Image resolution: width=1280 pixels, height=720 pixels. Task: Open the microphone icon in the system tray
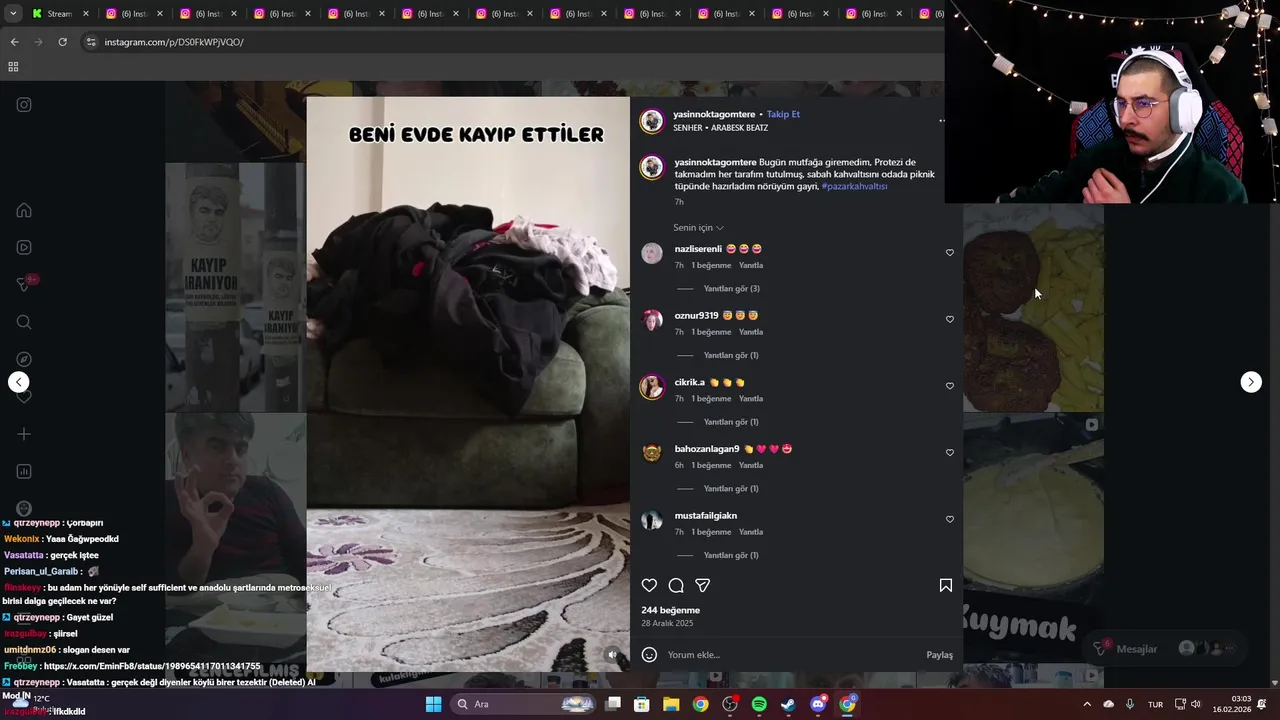pyautogui.click(x=1130, y=704)
